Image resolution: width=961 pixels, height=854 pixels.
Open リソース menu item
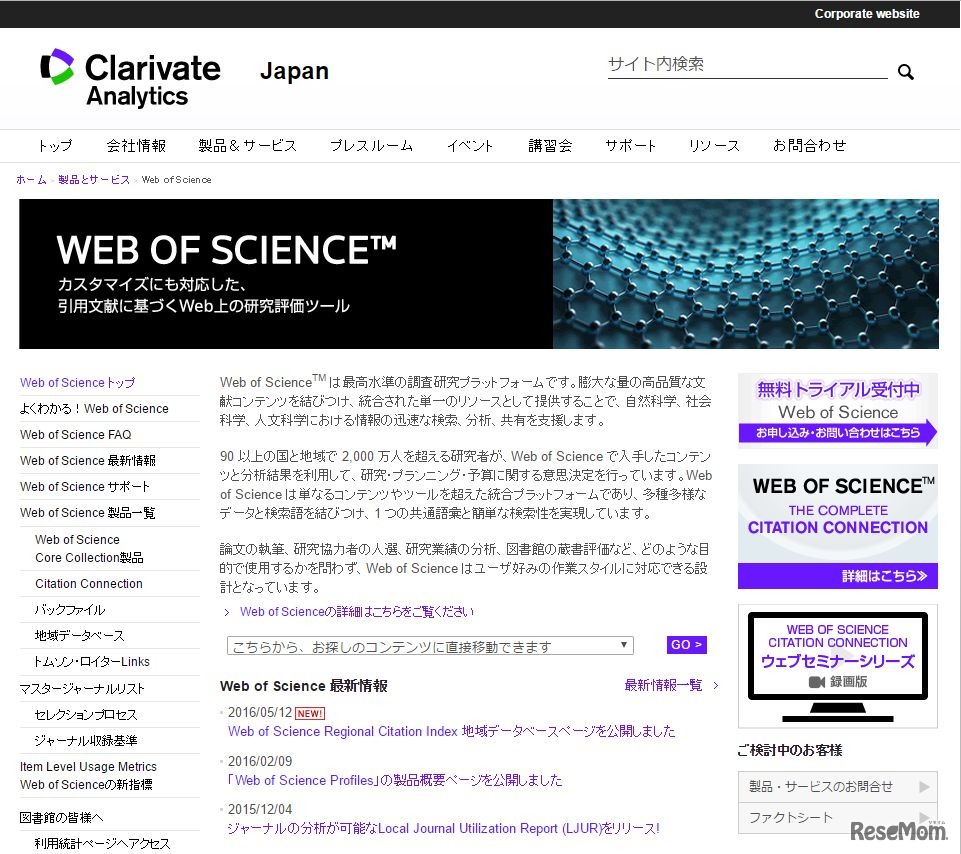tap(714, 146)
